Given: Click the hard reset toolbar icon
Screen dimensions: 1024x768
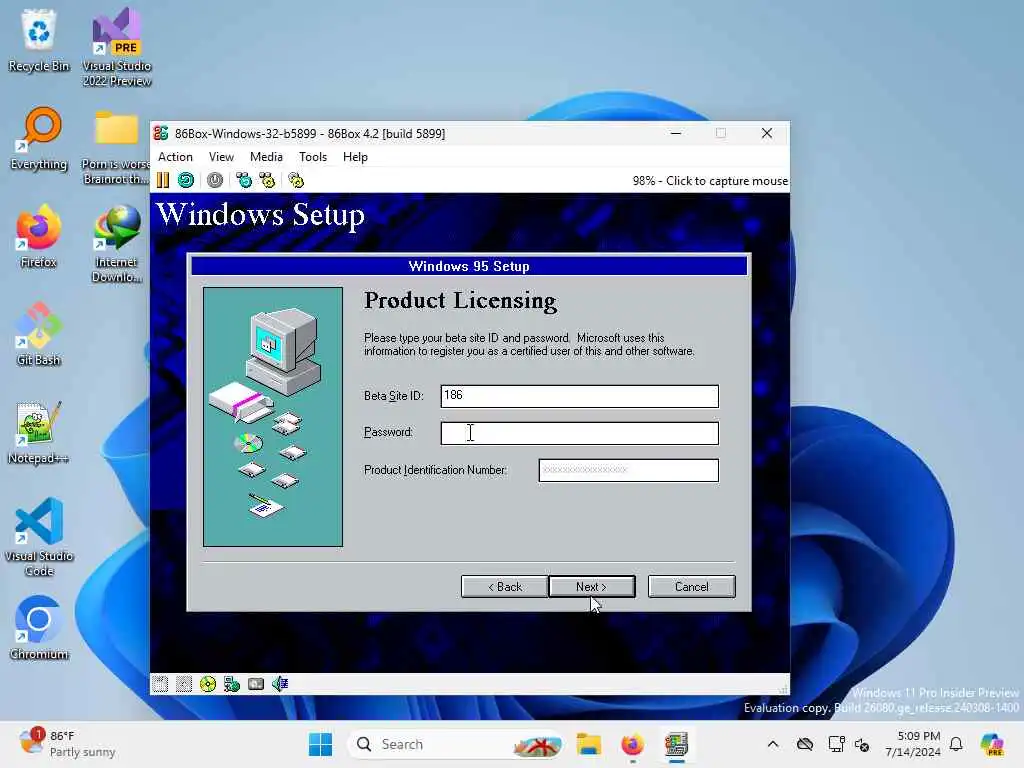Looking at the screenshot, I should pos(186,180).
